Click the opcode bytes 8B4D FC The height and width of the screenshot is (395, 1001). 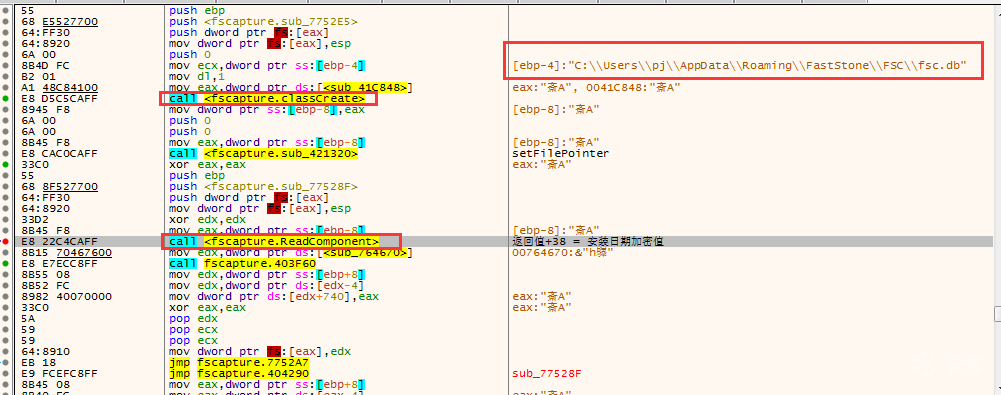click(45, 66)
